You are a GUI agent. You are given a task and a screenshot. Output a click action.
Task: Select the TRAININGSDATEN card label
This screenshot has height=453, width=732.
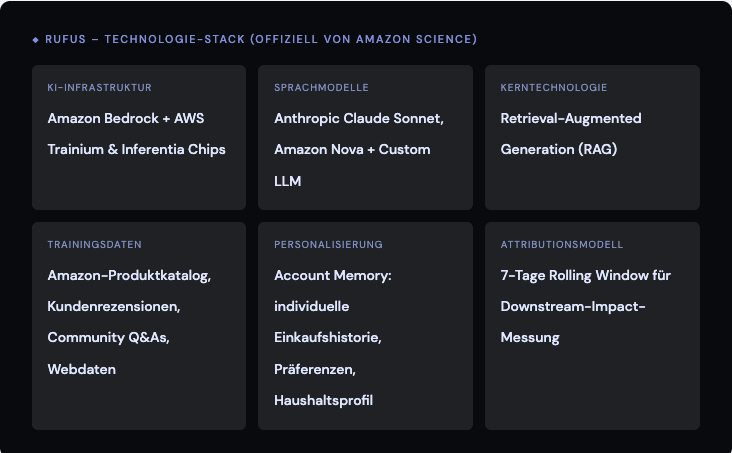click(94, 244)
